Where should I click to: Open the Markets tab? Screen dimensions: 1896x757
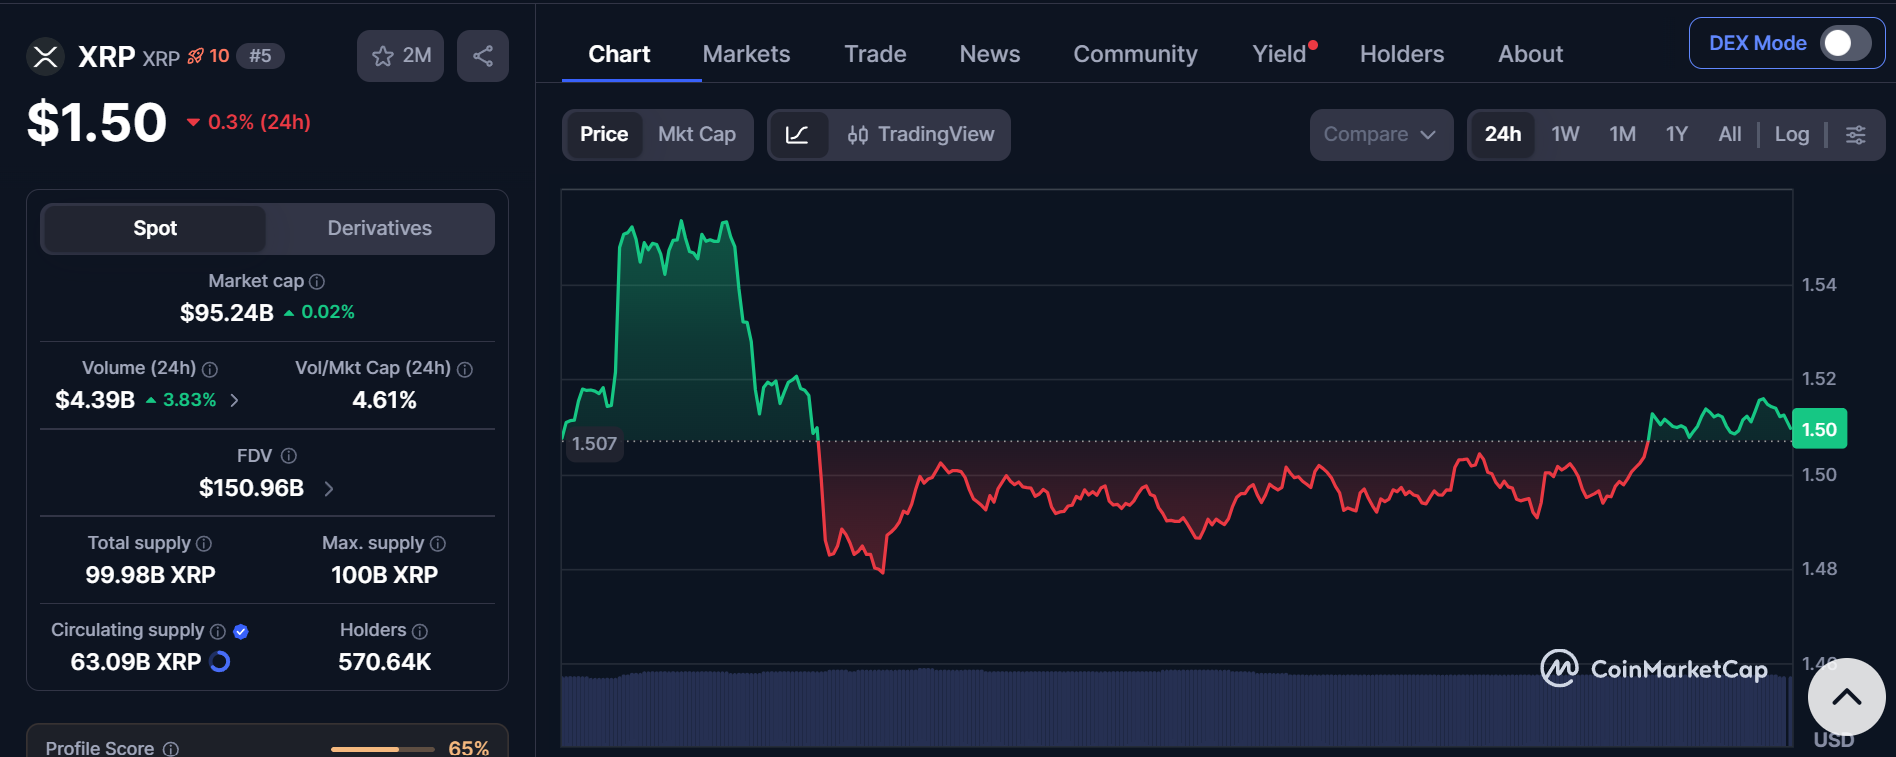tap(746, 54)
